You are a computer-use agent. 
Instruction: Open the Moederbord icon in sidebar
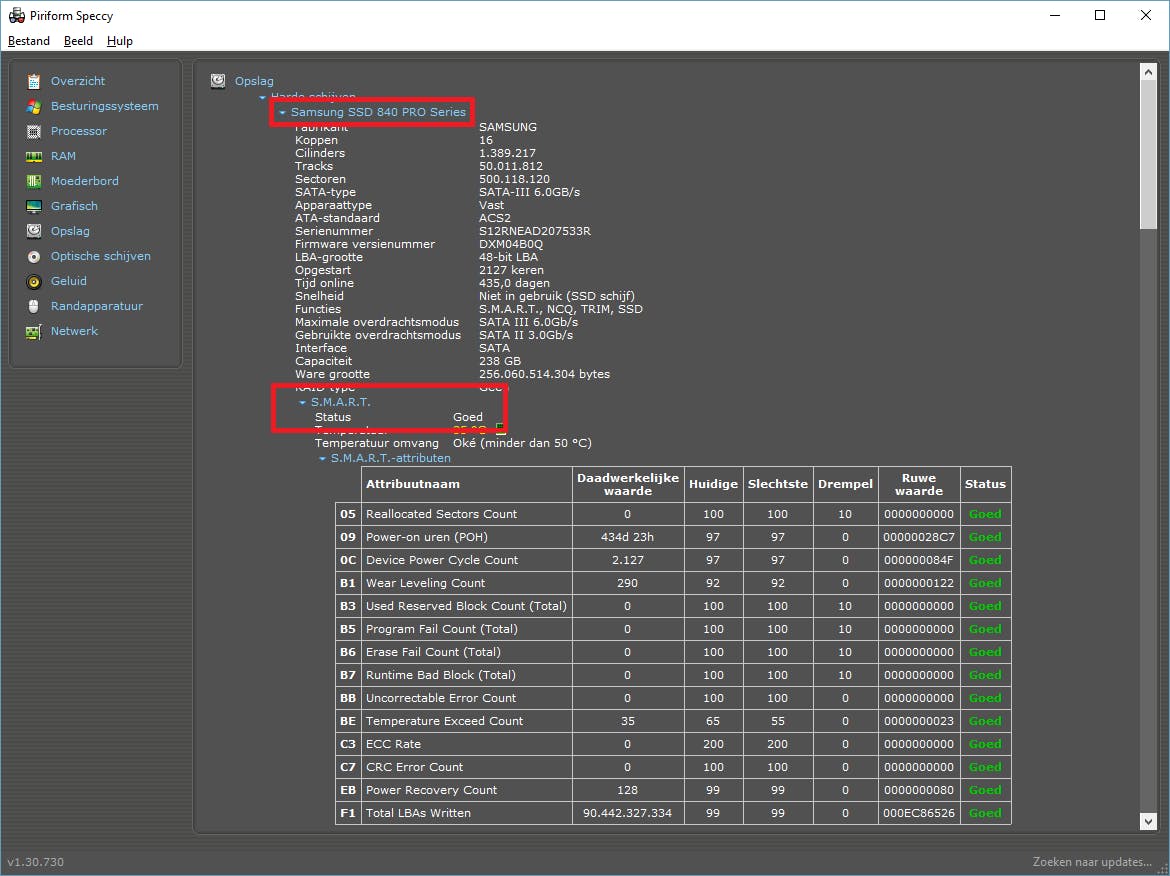34,181
